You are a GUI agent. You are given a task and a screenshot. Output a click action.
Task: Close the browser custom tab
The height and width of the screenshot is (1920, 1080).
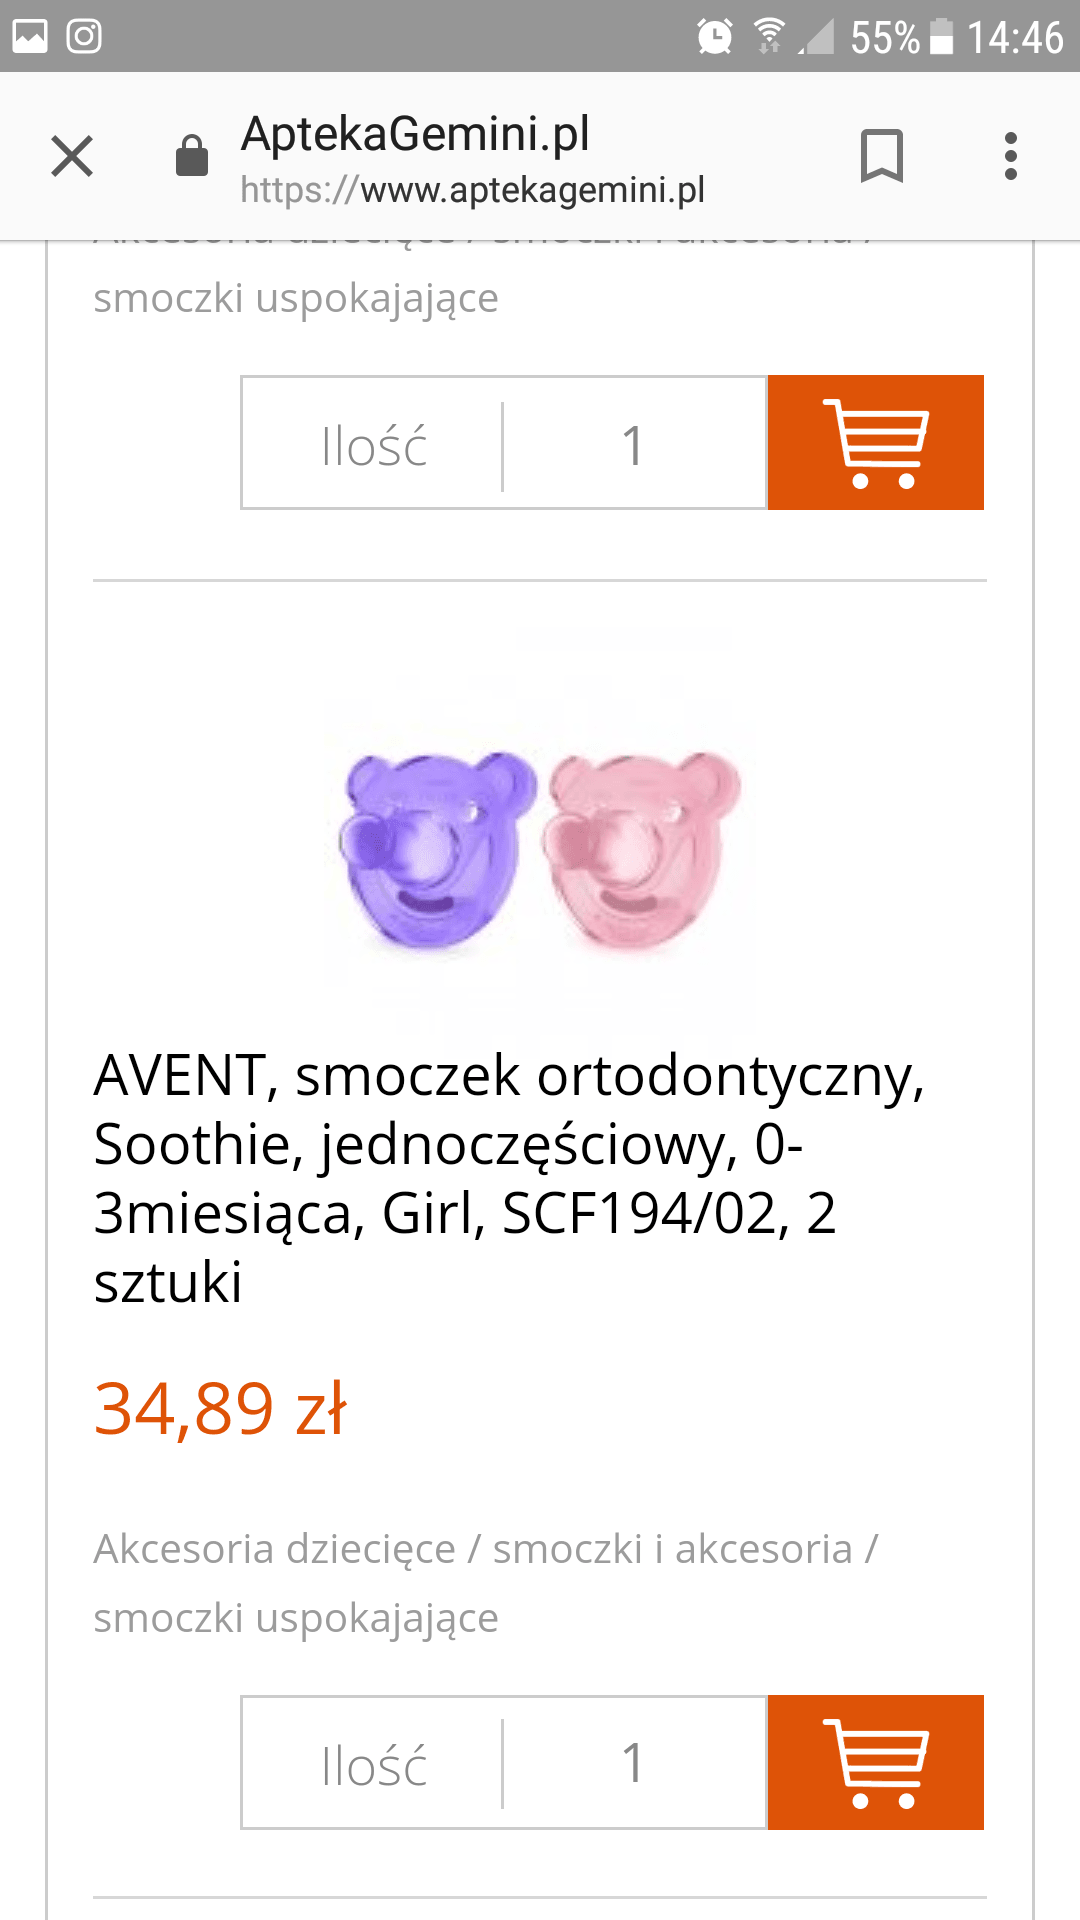click(72, 156)
